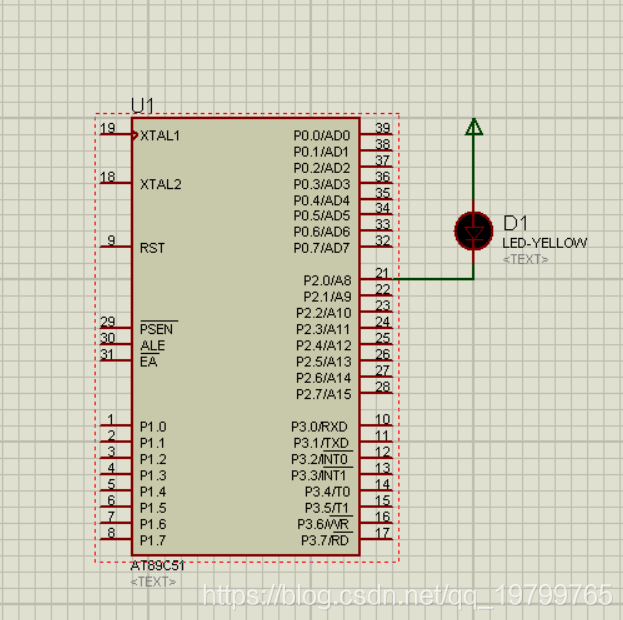Image resolution: width=623 pixels, height=620 pixels.
Task: Select the P1.5 pin label
Action: click(x=153, y=508)
